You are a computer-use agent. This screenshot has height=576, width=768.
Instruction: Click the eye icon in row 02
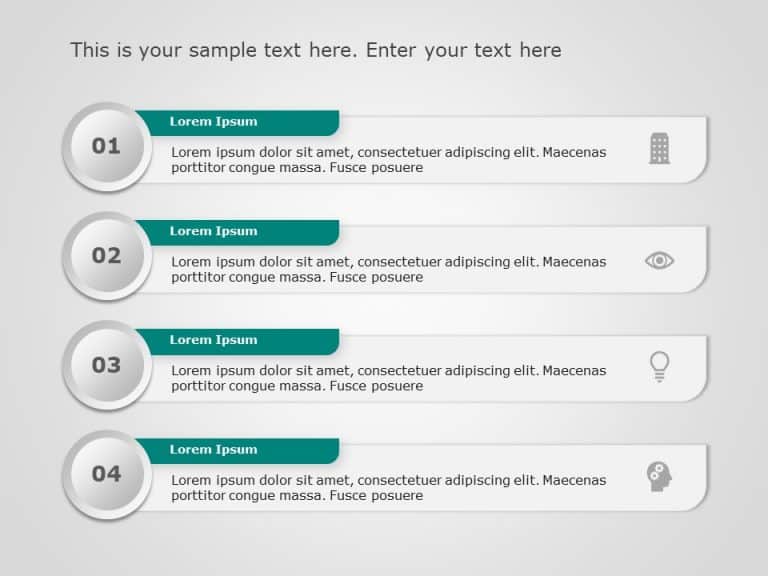tap(659, 261)
